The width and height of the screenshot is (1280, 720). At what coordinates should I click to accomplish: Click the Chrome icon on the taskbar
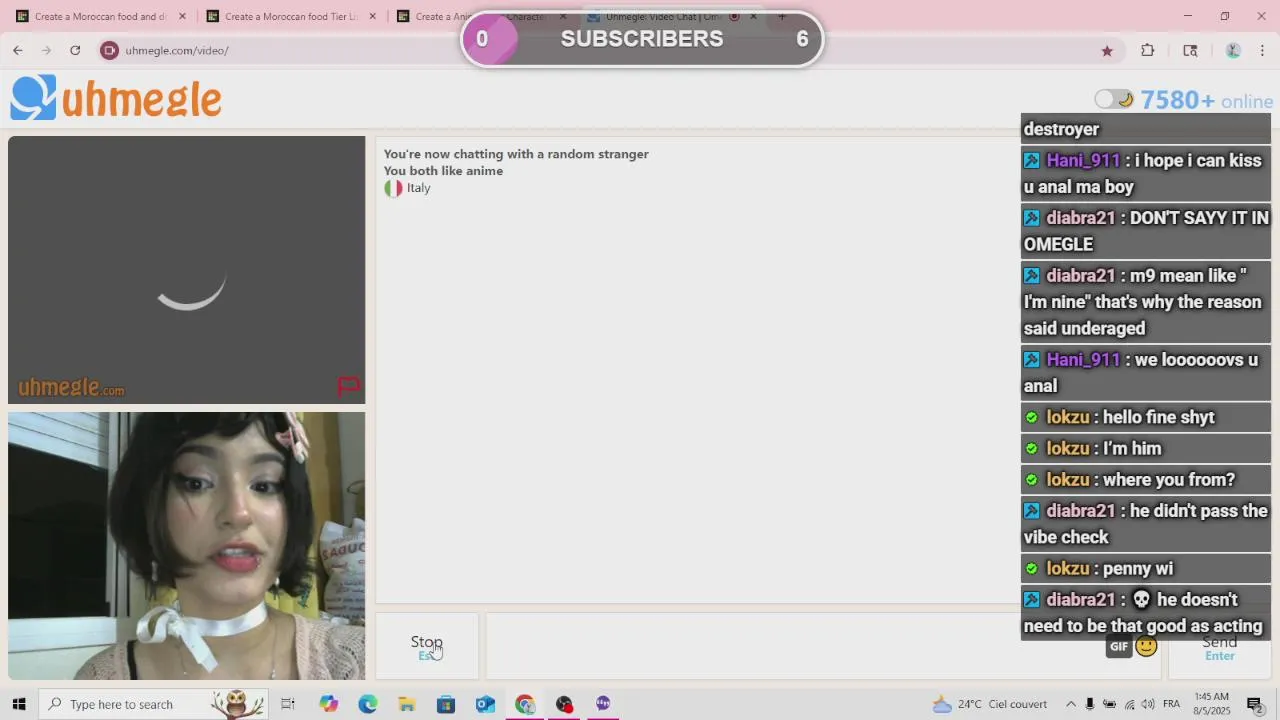click(x=525, y=704)
